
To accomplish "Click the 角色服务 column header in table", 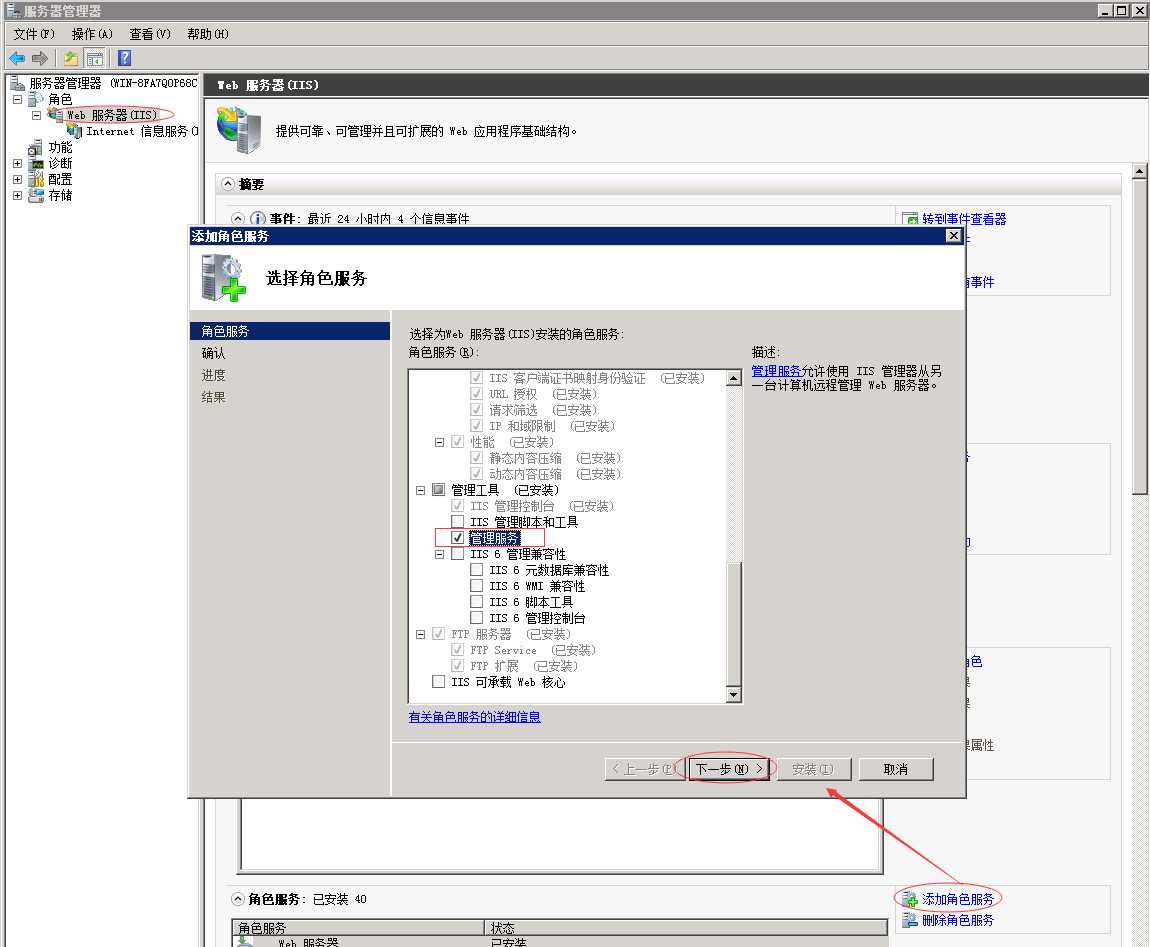I will point(359,928).
